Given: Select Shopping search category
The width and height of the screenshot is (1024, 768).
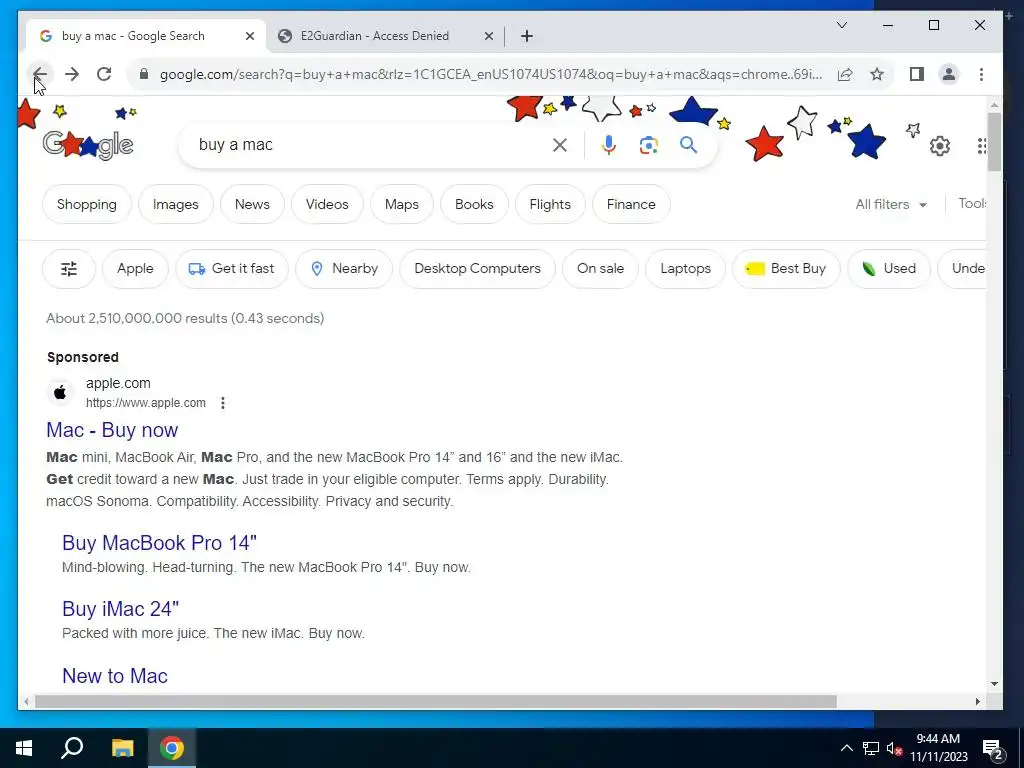Looking at the screenshot, I should pyautogui.click(x=87, y=204).
